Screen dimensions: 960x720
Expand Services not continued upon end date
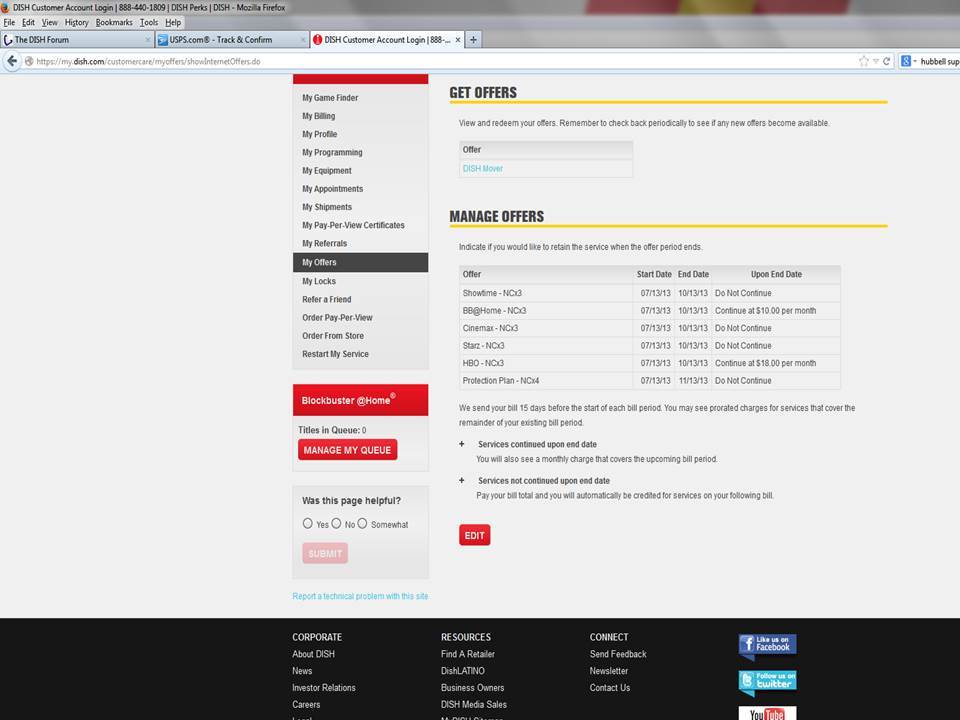[x=462, y=481]
